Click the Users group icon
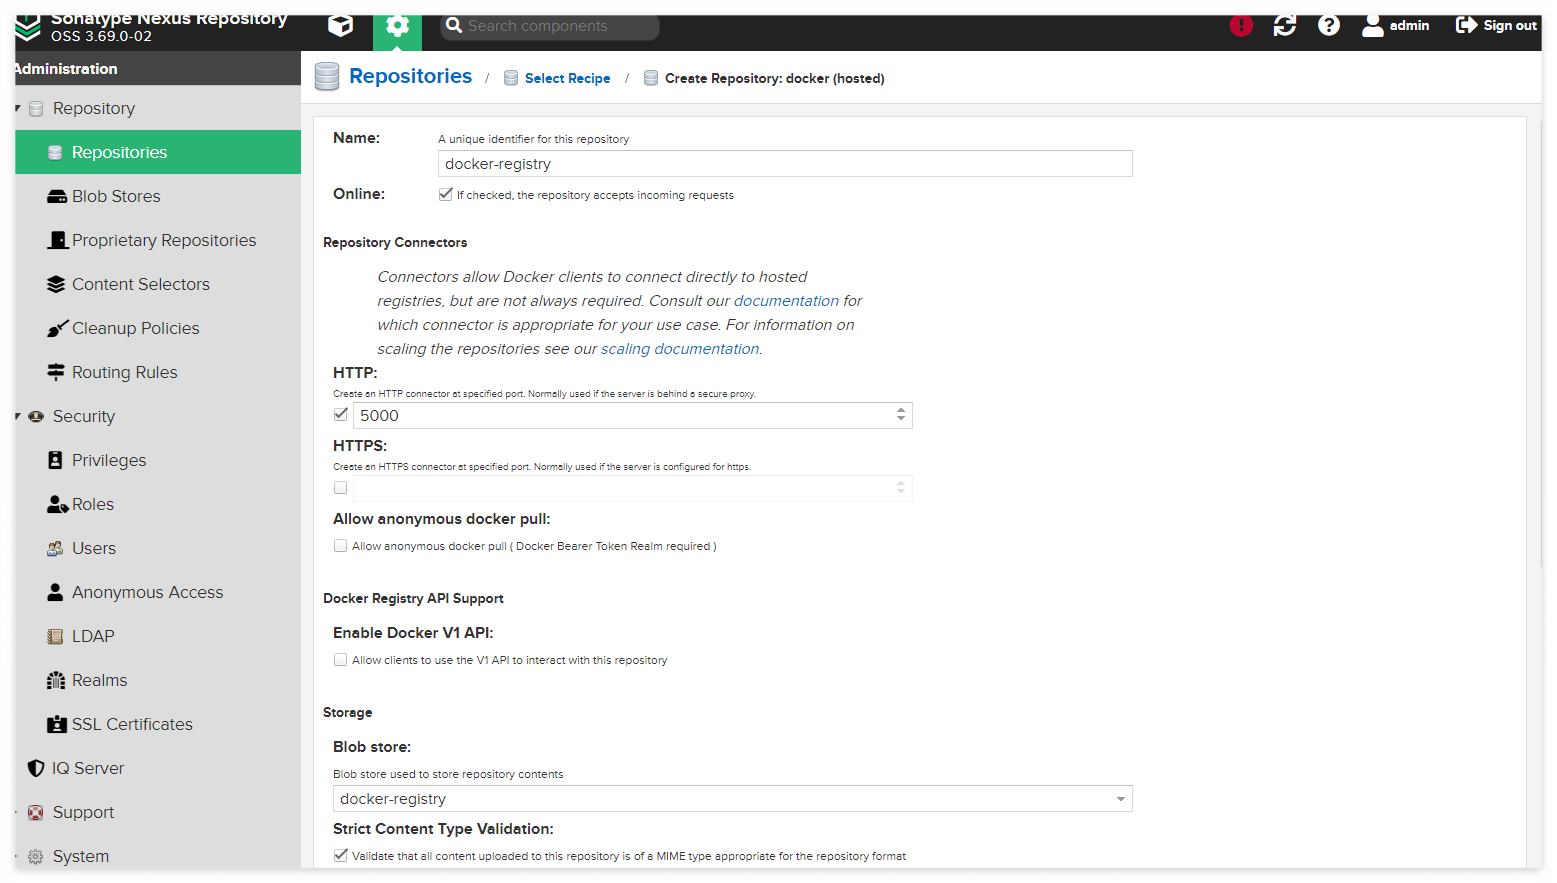 [x=55, y=548]
